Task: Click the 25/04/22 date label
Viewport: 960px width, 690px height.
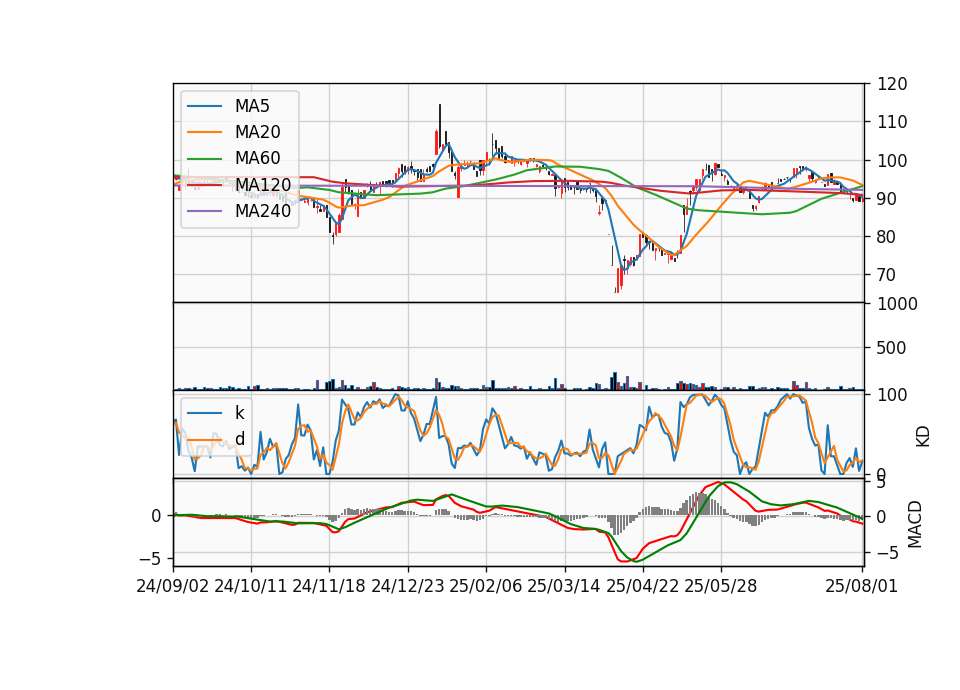Action: (642, 586)
